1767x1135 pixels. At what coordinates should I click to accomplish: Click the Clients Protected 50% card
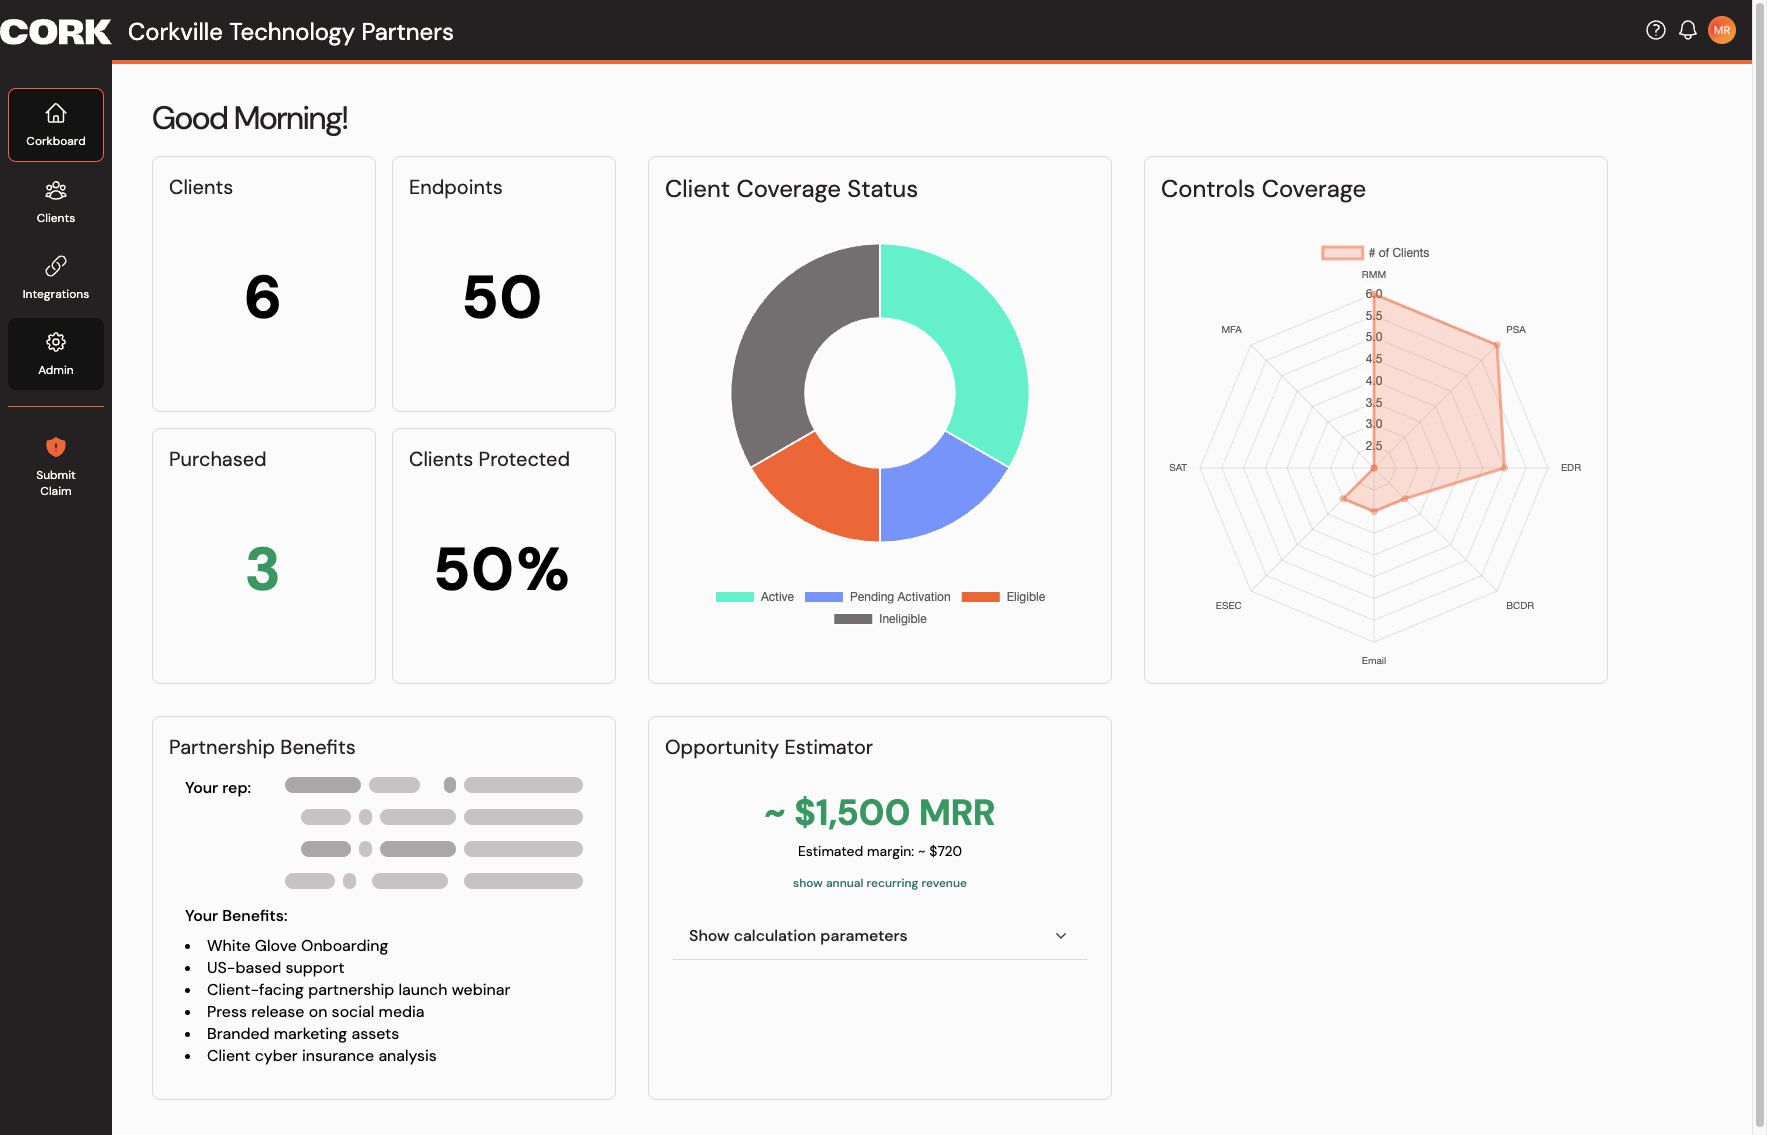(504, 556)
